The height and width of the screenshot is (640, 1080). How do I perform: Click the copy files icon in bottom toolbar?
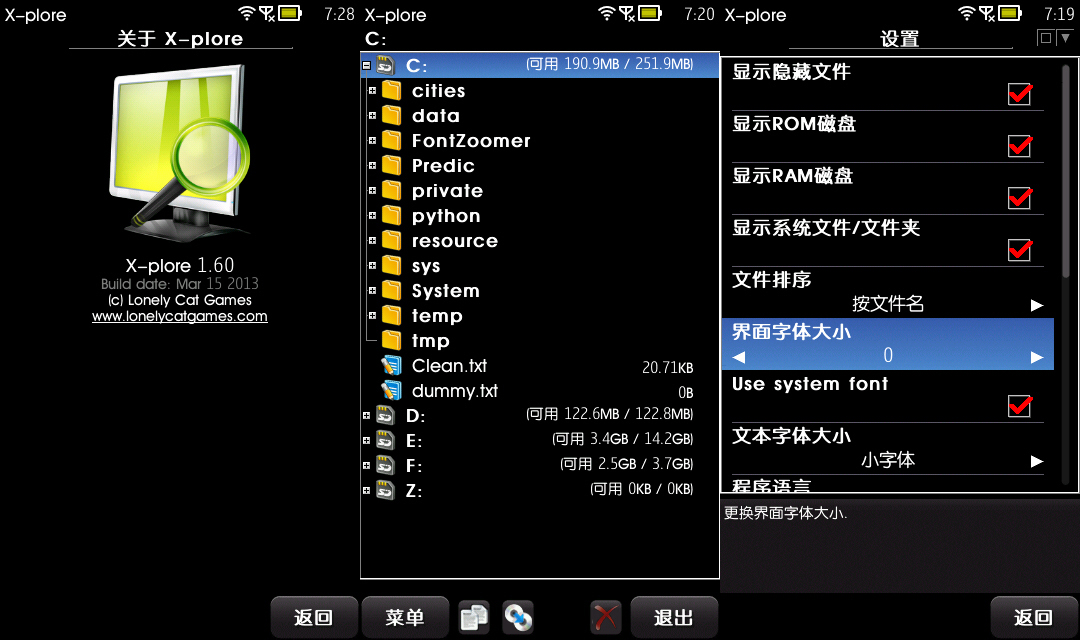[474, 617]
